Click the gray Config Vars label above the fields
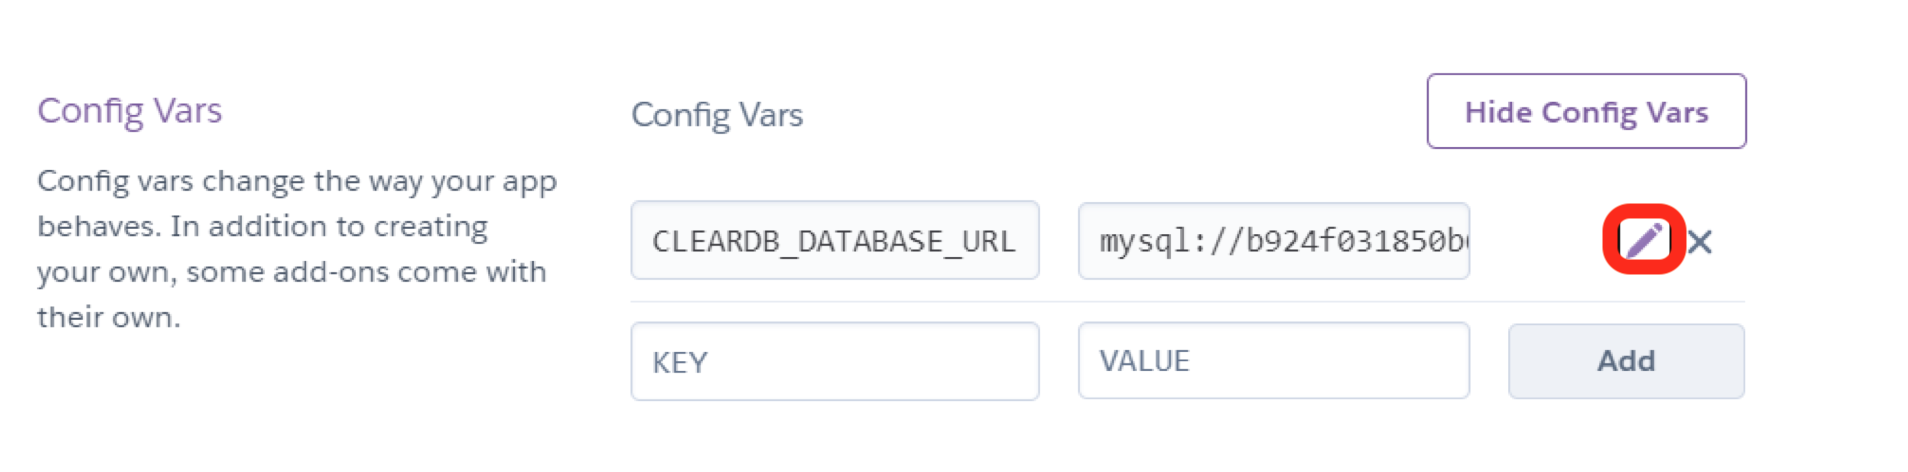Image resolution: width=1908 pixels, height=472 pixels. pyautogui.click(x=717, y=115)
